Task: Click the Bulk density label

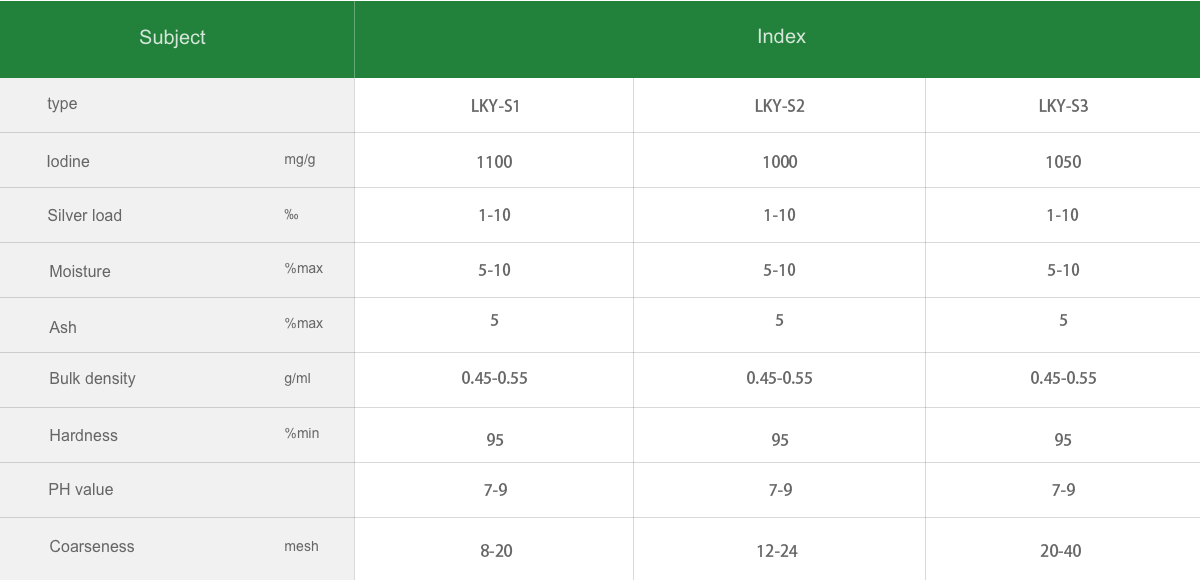Action: tap(92, 379)
